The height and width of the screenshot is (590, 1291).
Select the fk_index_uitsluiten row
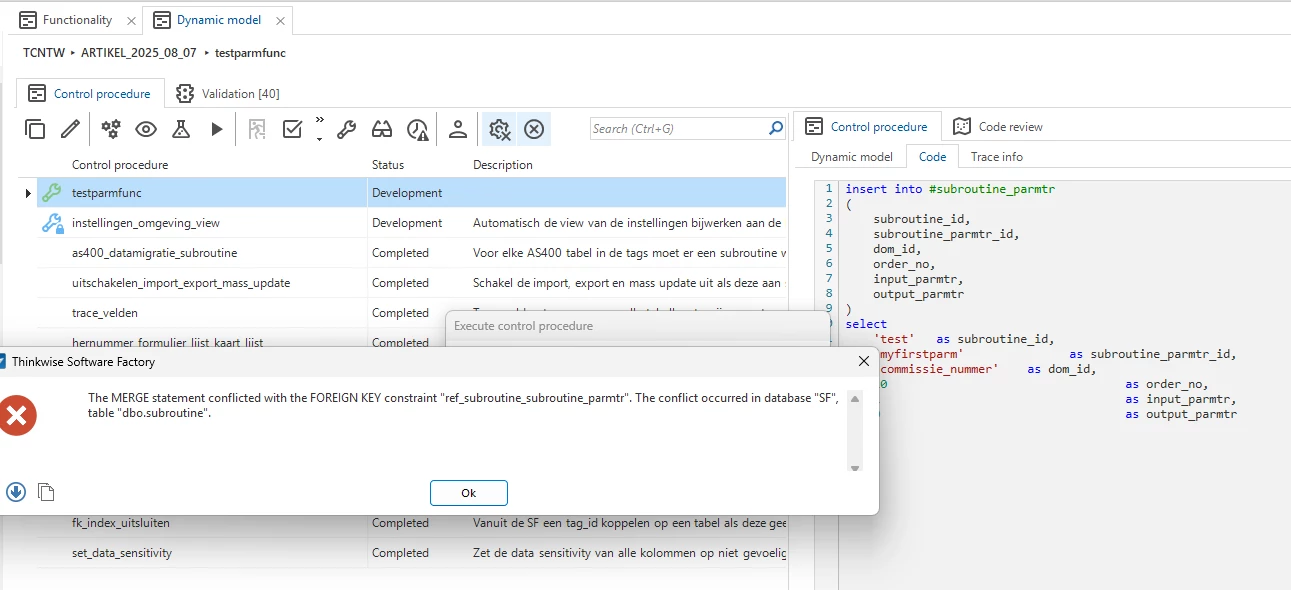point(411,523)
